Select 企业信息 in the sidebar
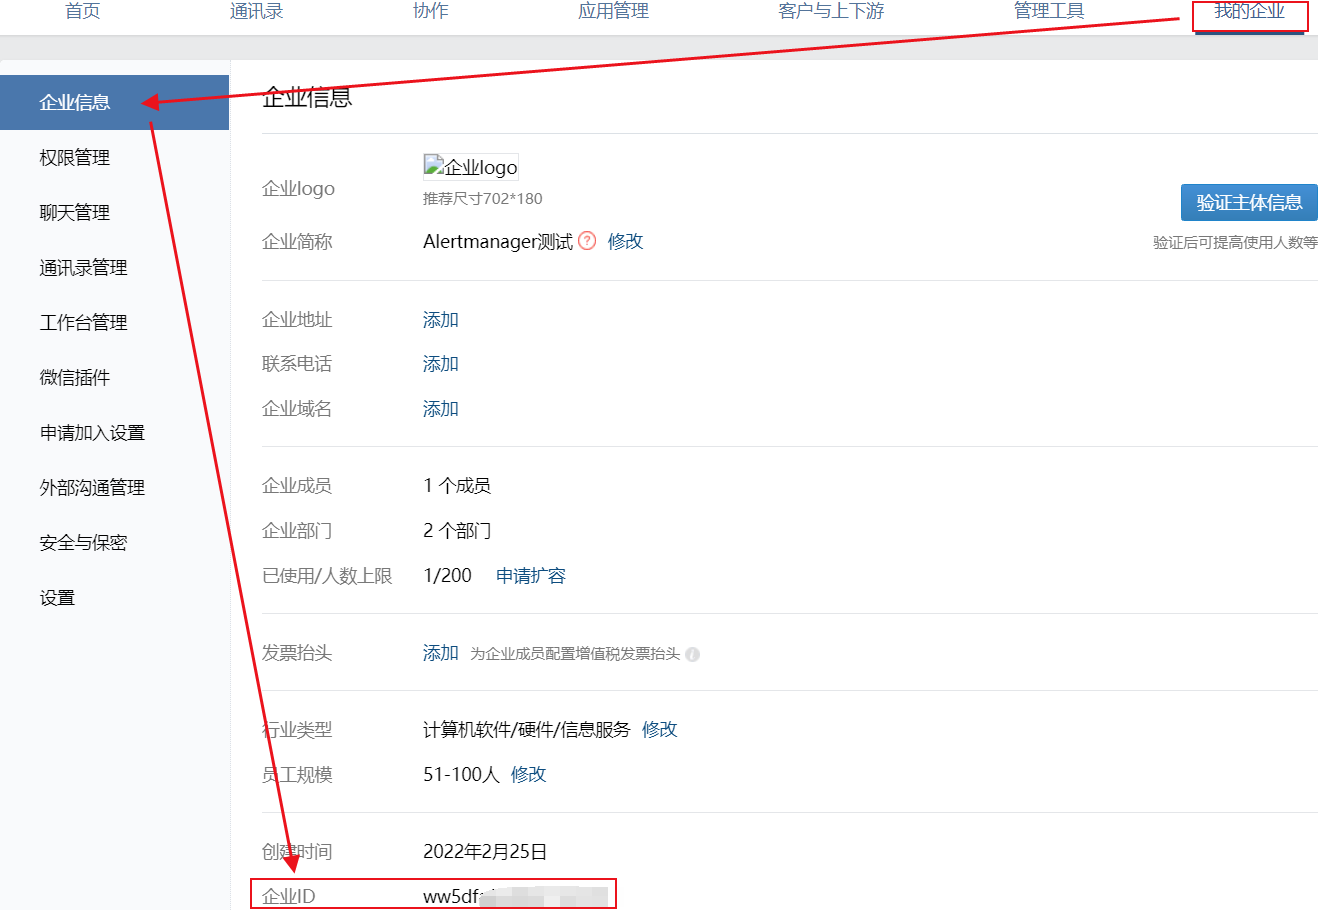Viewport: 1318px width, 910px height. tap(114, 102)
